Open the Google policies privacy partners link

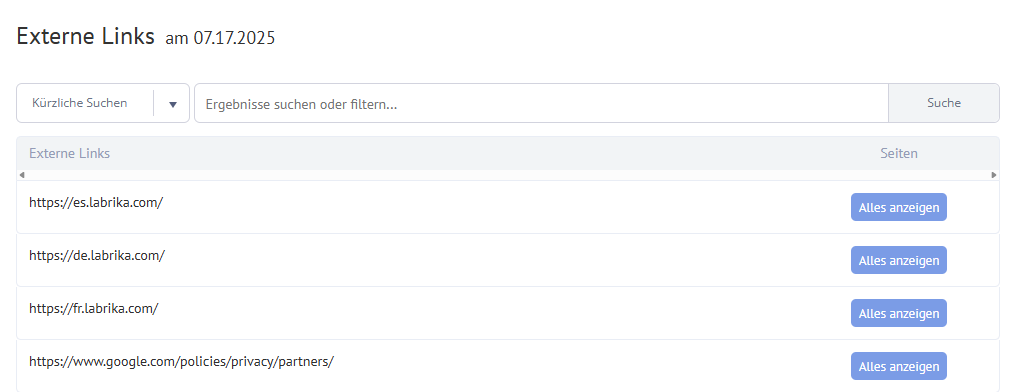click(181, 362)
